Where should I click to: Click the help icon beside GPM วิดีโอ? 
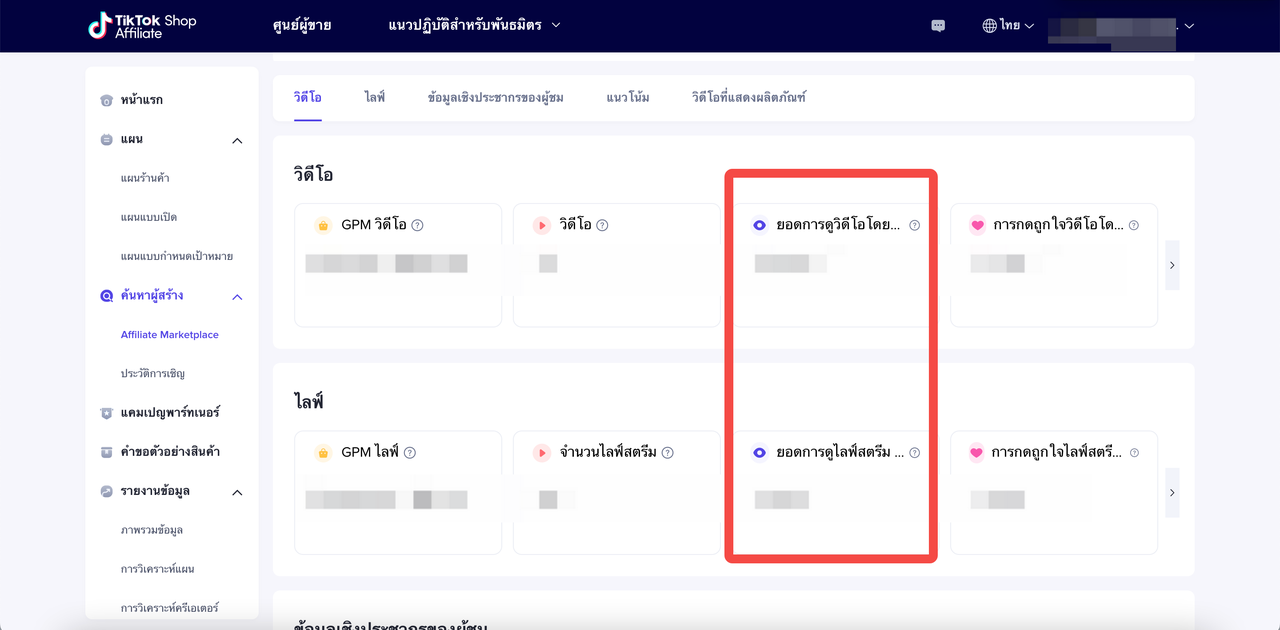coord(418,225)
